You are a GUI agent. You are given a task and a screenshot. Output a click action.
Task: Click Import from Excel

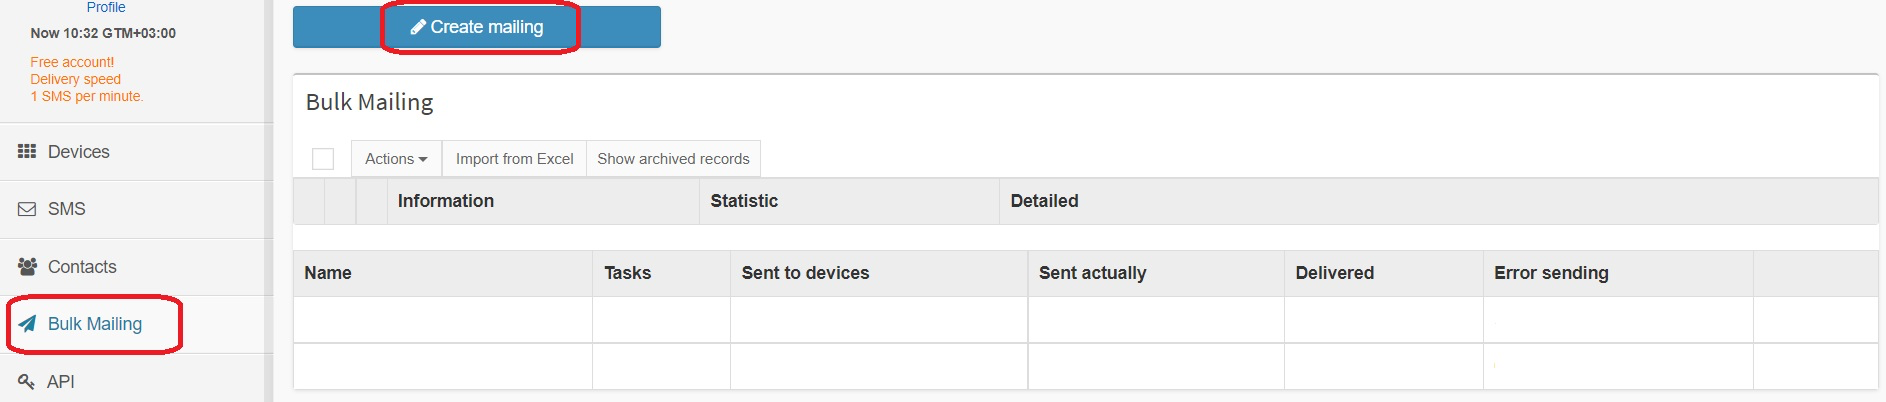(x=514, y=159)
